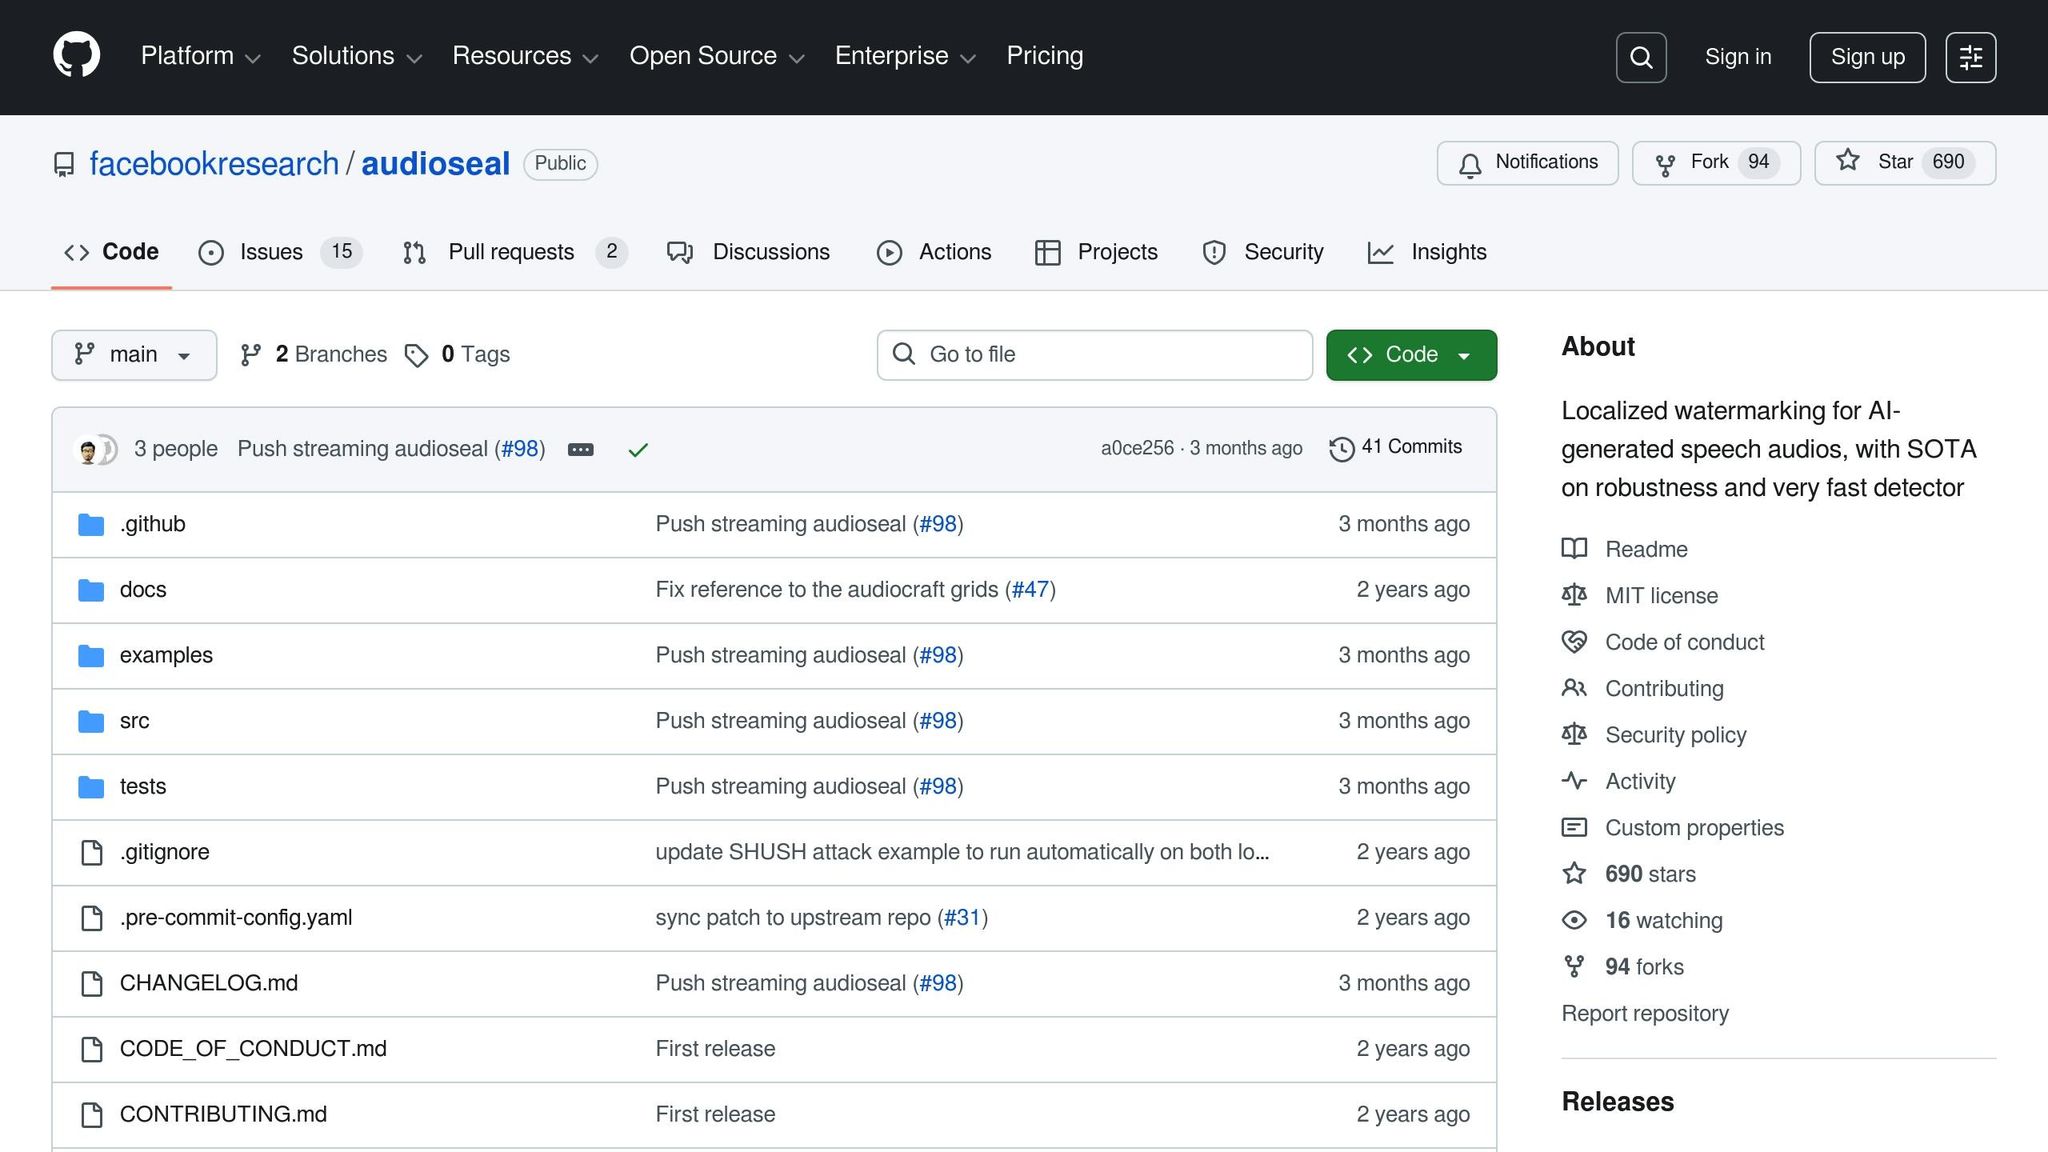Open the search magnifier in header
2048x1152 pixels.
click(x=1641, y=57)
